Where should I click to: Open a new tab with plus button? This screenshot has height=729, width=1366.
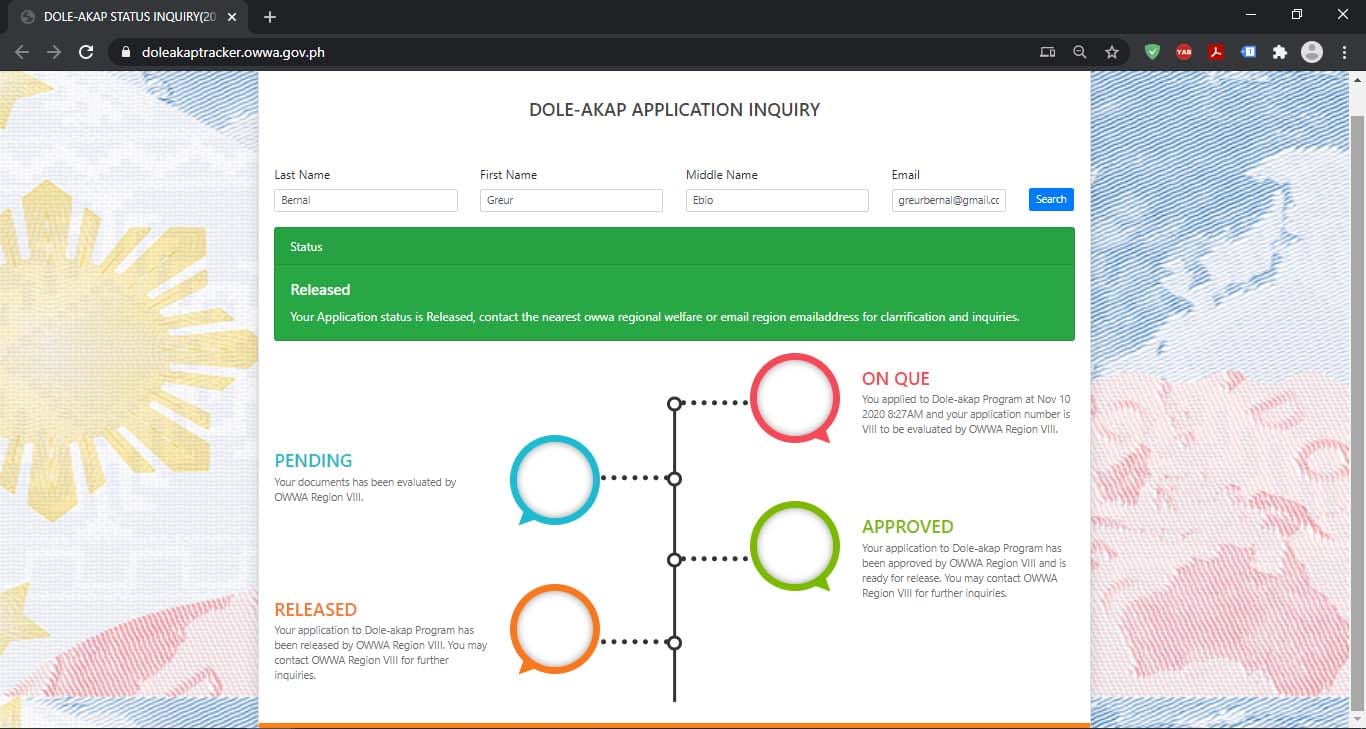pyautogui.click(x=269, y=17)
